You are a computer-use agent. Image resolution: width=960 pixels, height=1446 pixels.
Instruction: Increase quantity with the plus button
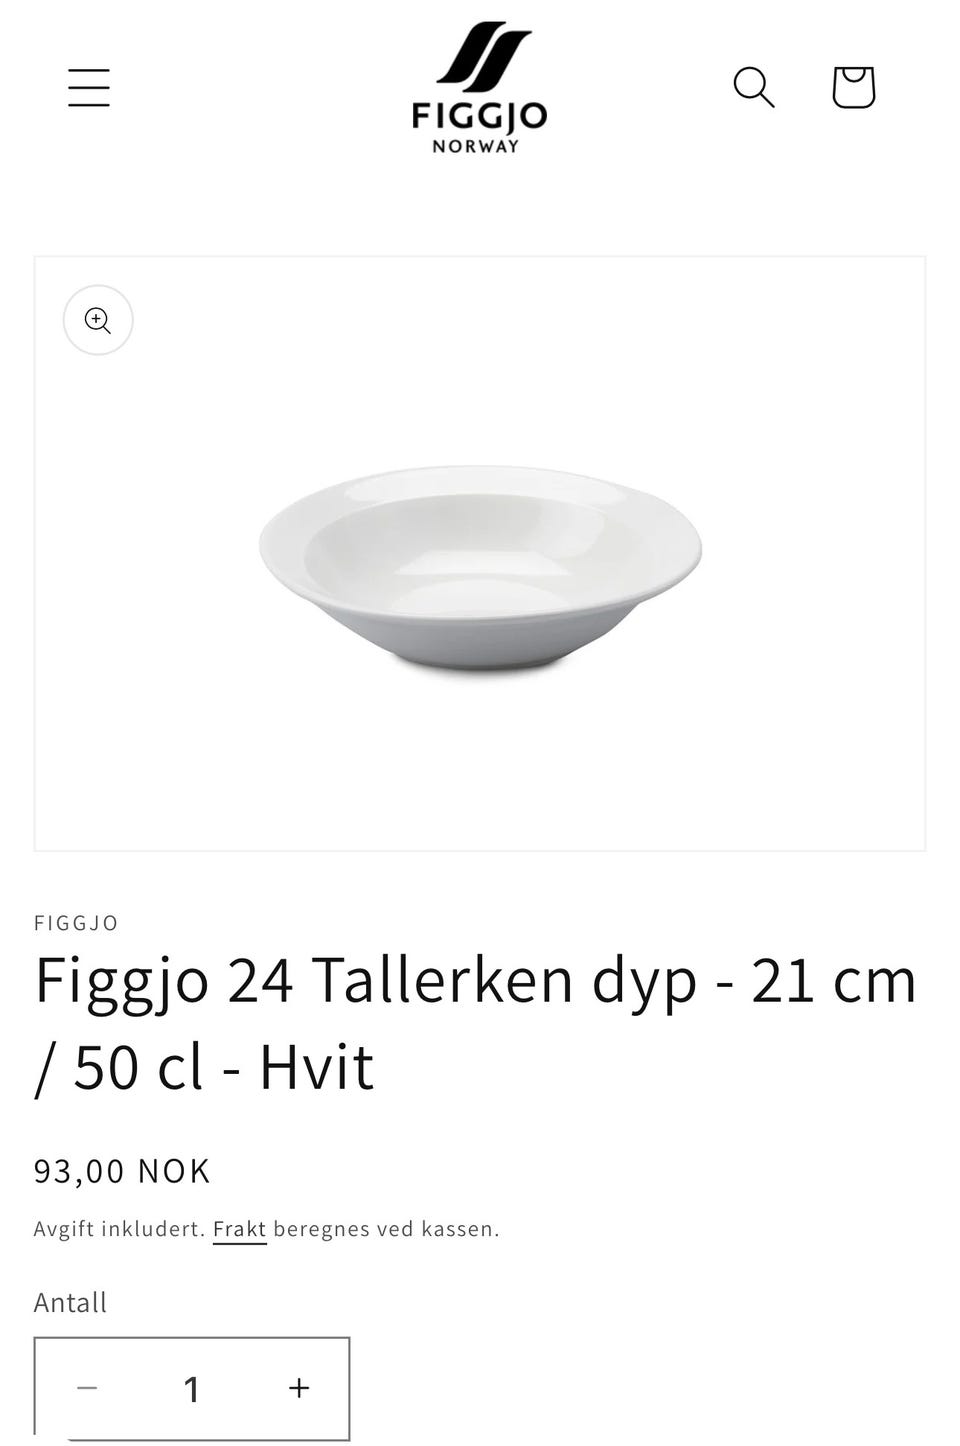pos(299,1388)
